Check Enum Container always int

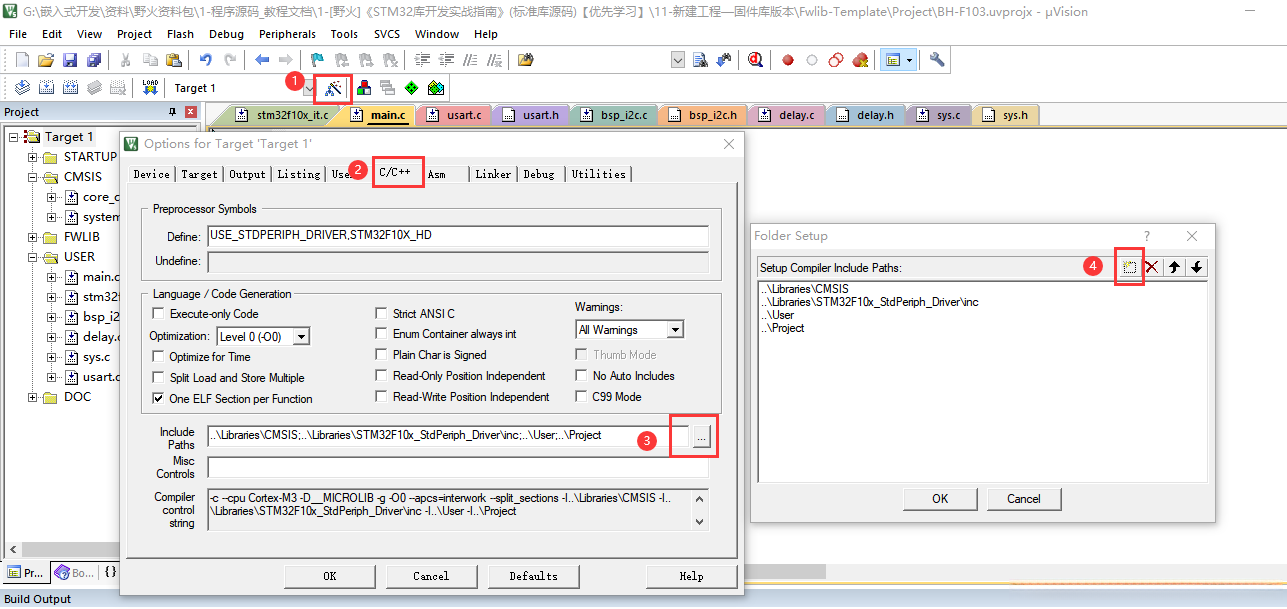(x=382, y=334)
